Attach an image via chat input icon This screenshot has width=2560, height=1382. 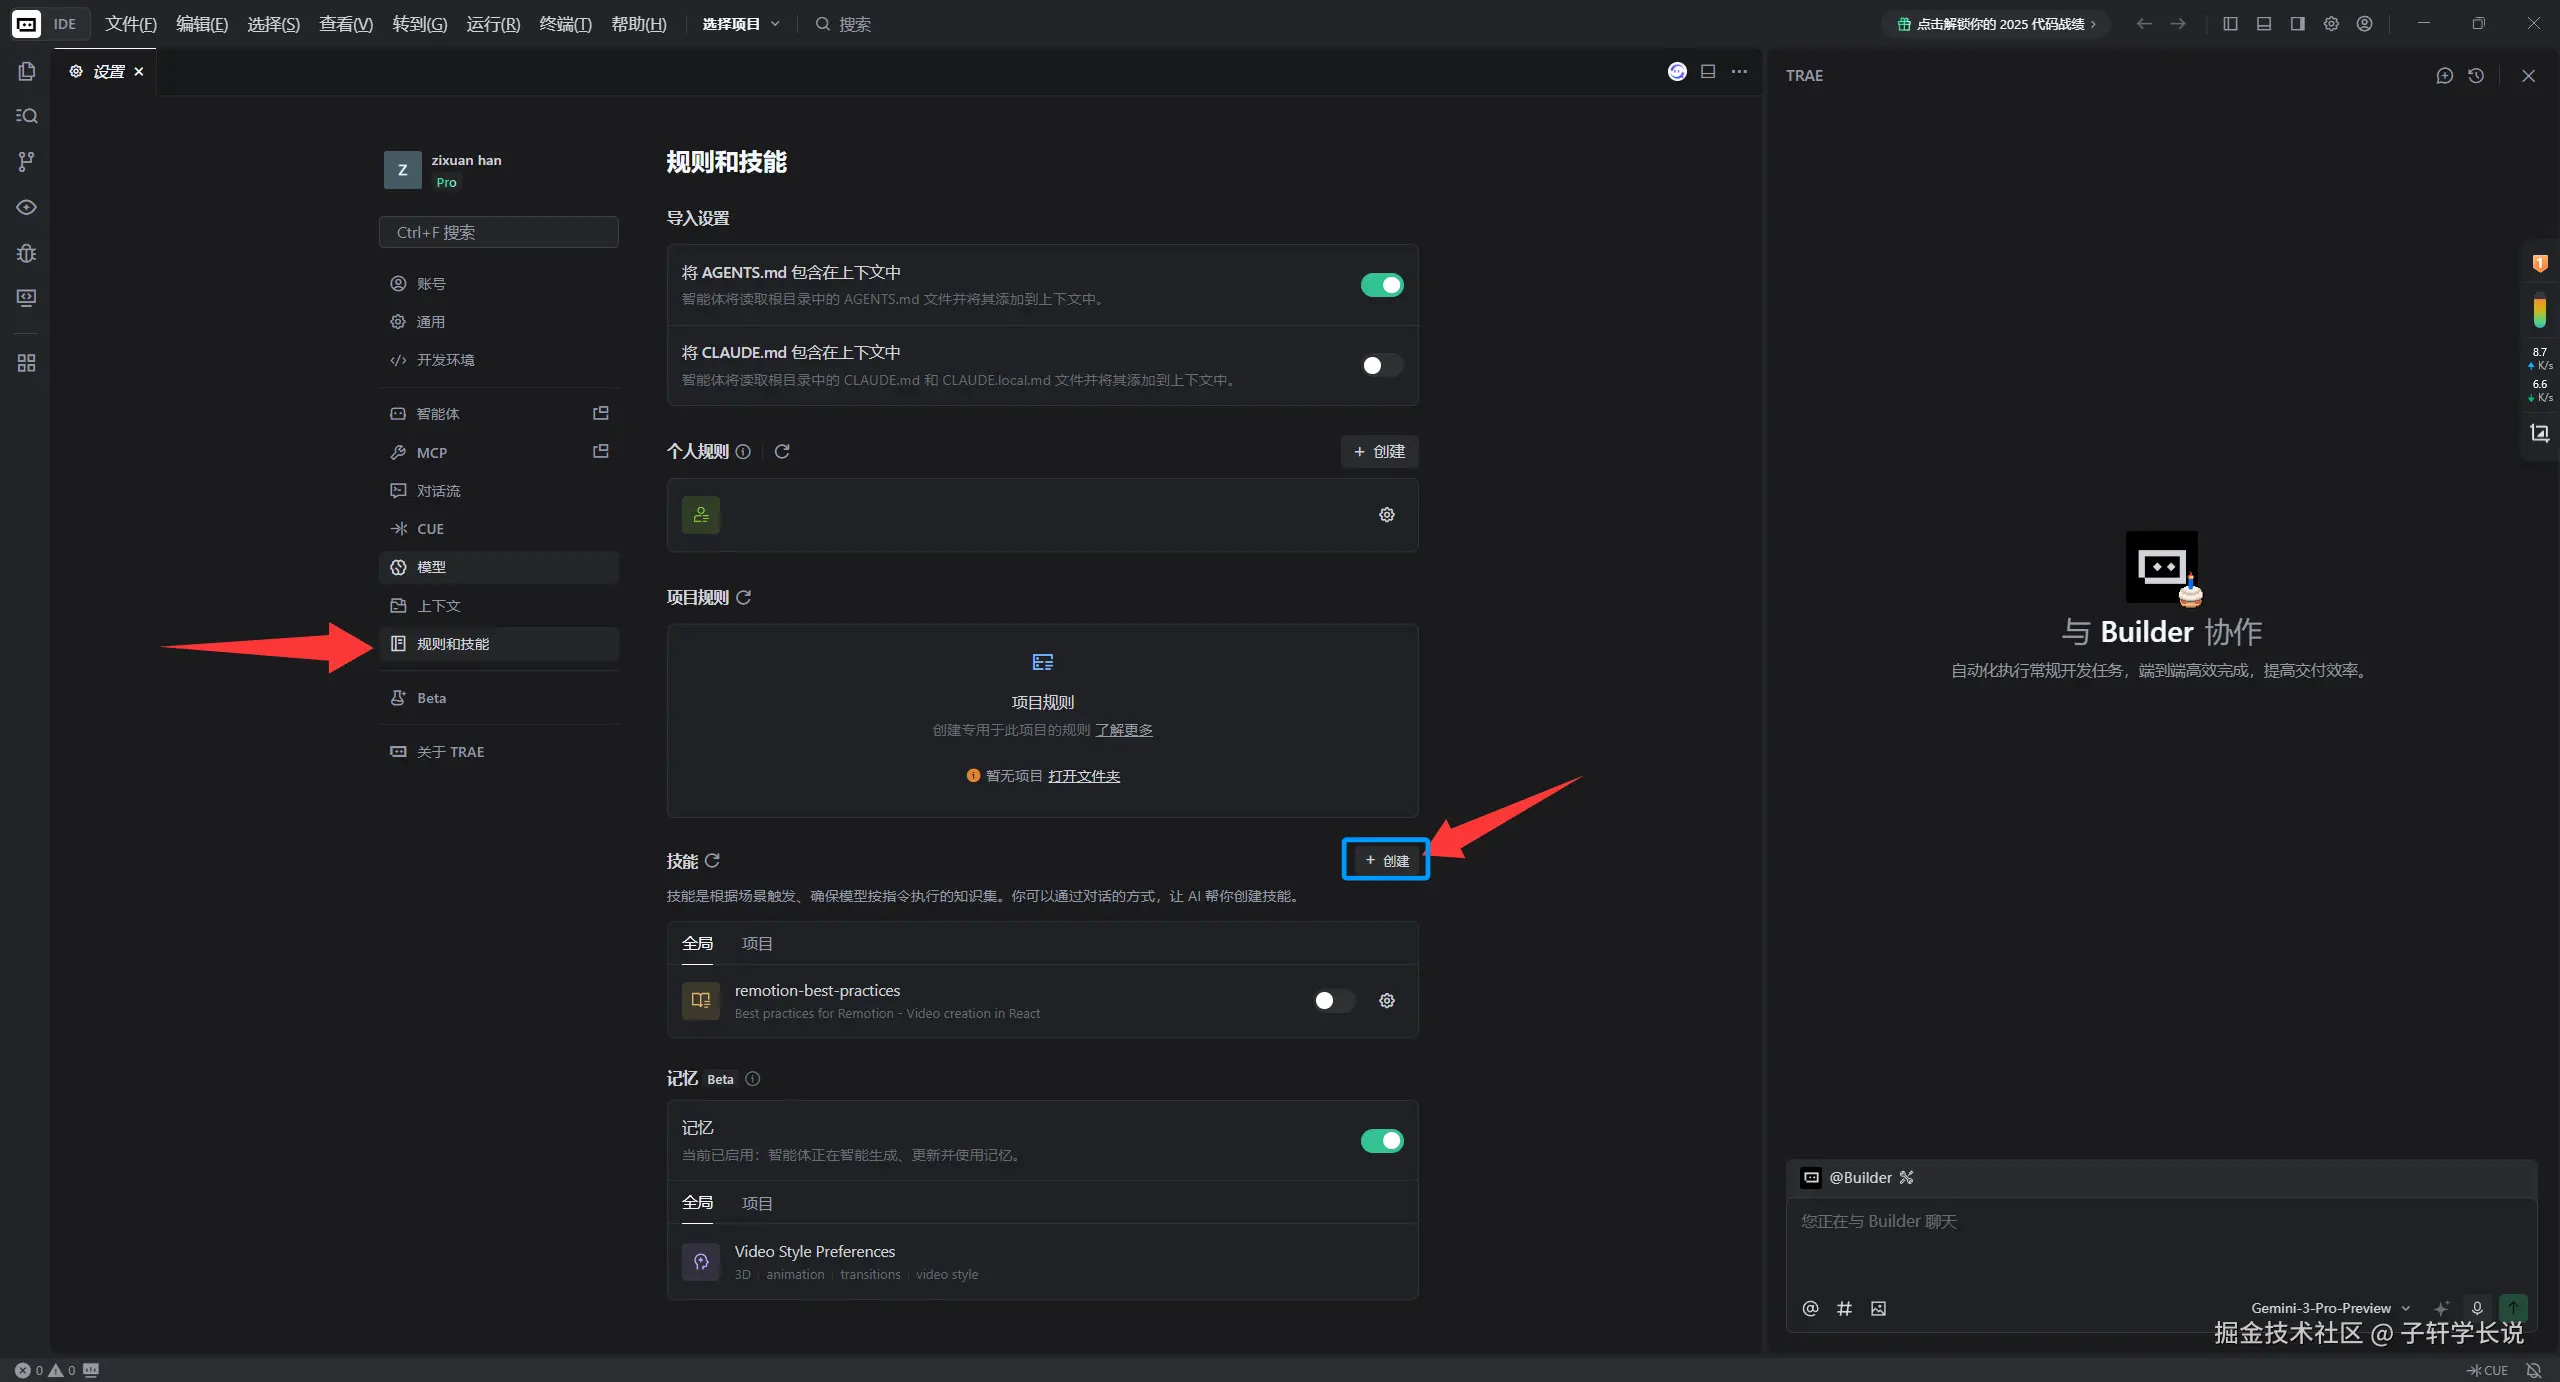click(x=1878, y=1308)
